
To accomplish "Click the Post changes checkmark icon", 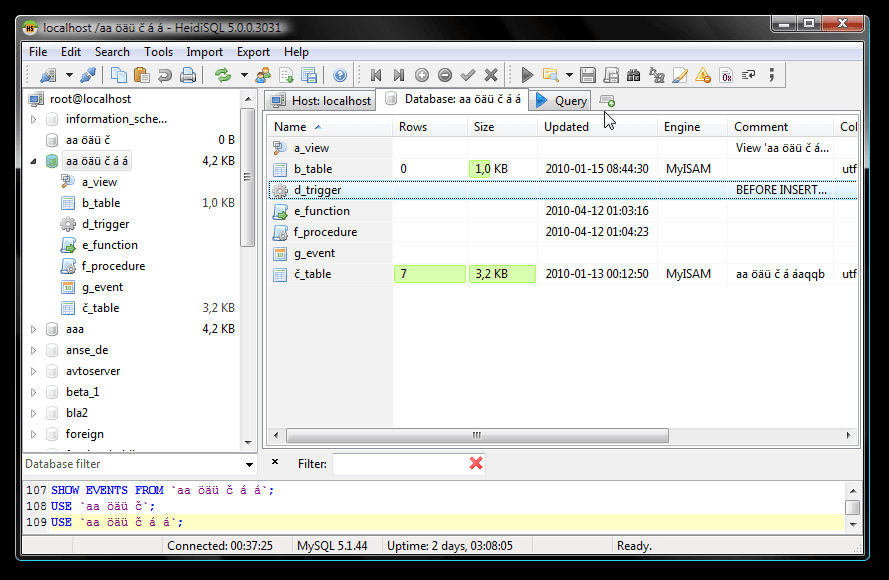I will (x=468, y=75).
